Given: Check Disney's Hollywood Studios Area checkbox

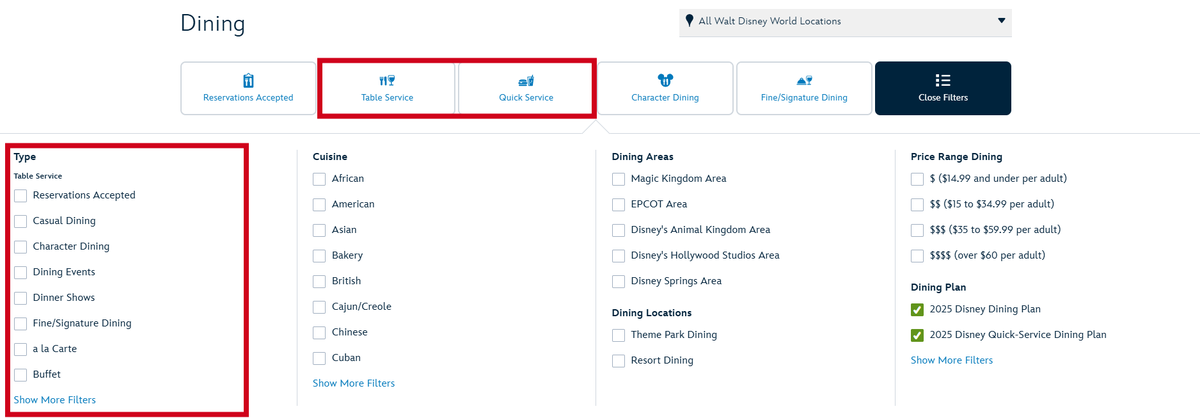Looking at the screenshot, I should click(x=619, y=256).
